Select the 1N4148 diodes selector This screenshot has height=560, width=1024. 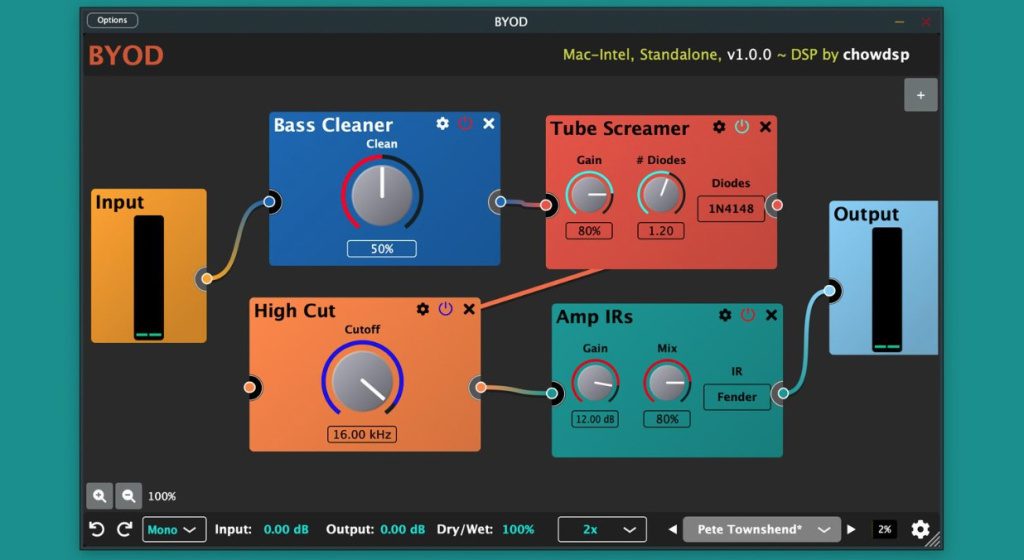point(731,209)
